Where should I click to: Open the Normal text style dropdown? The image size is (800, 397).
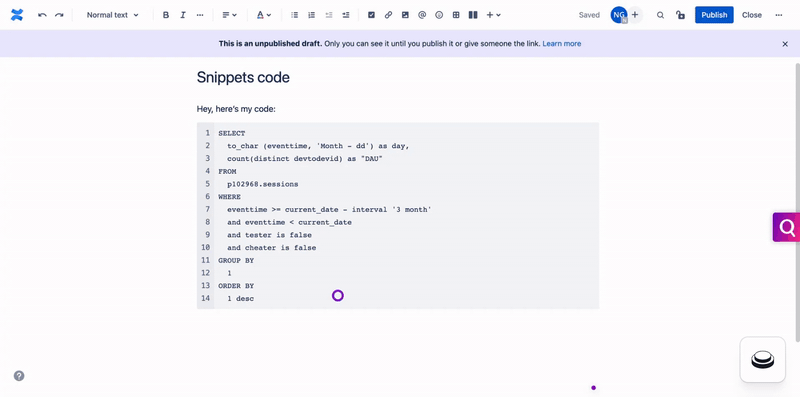[x=112, y=15]
